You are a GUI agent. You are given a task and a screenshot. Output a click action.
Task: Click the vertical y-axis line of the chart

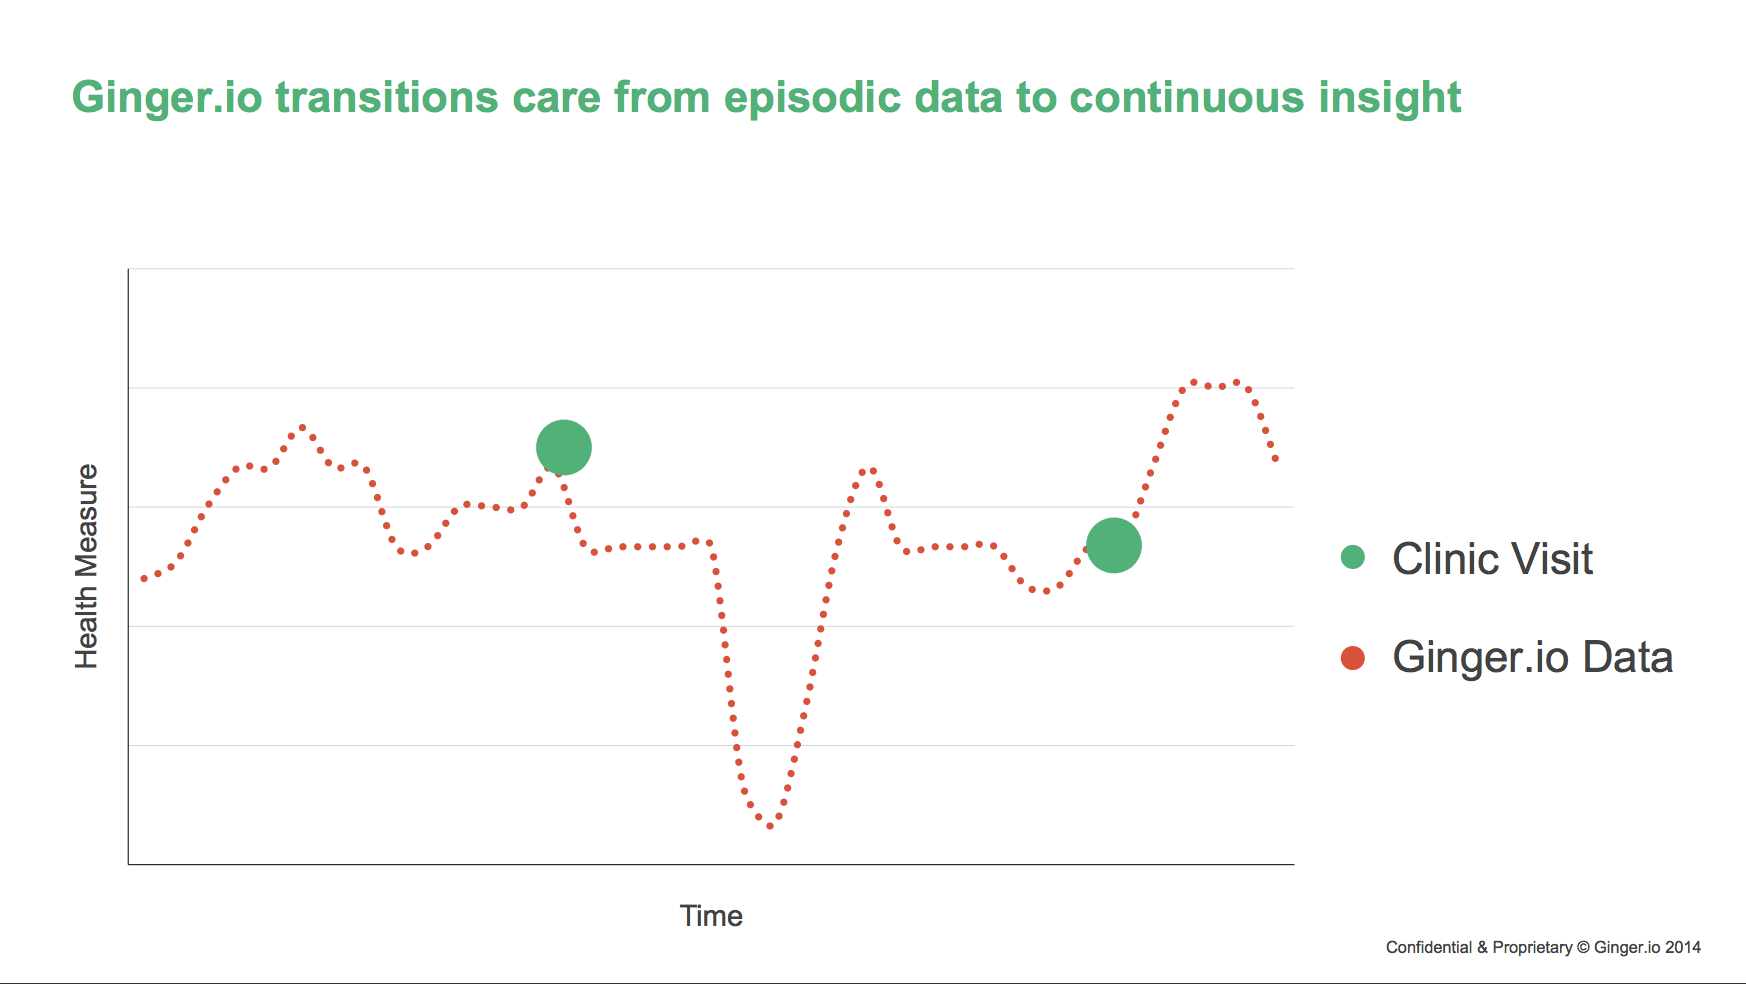pyautogui.click(x=128, y=566)
